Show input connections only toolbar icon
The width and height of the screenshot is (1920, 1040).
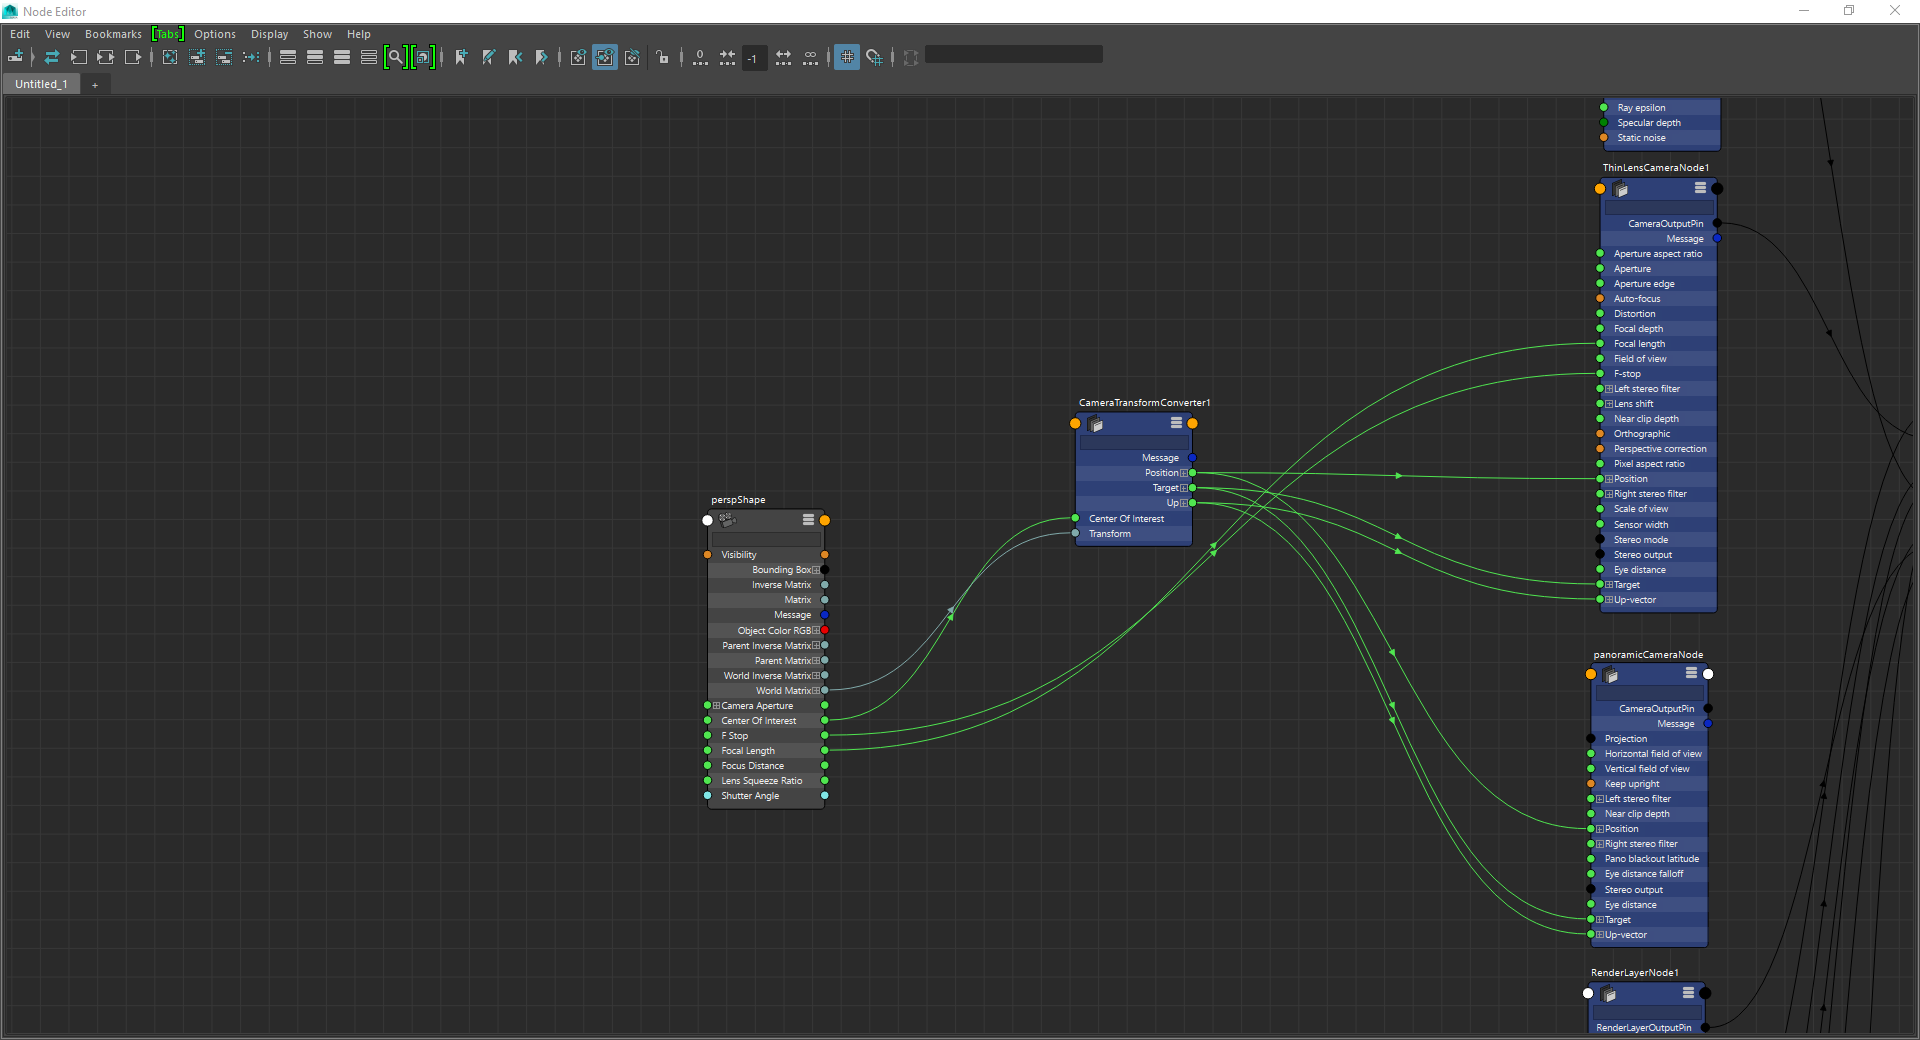point(79,57)
